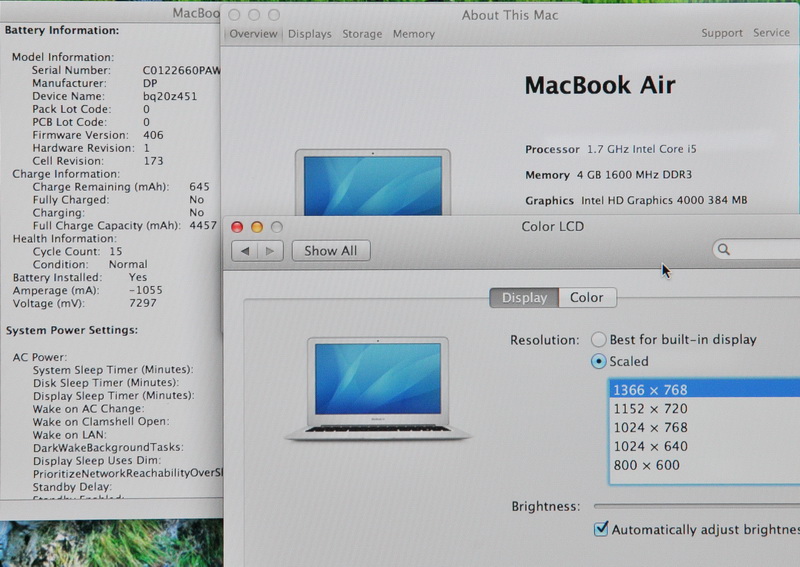
Task: Click the Amperage '-1055' value
Action: pos(145,290)
